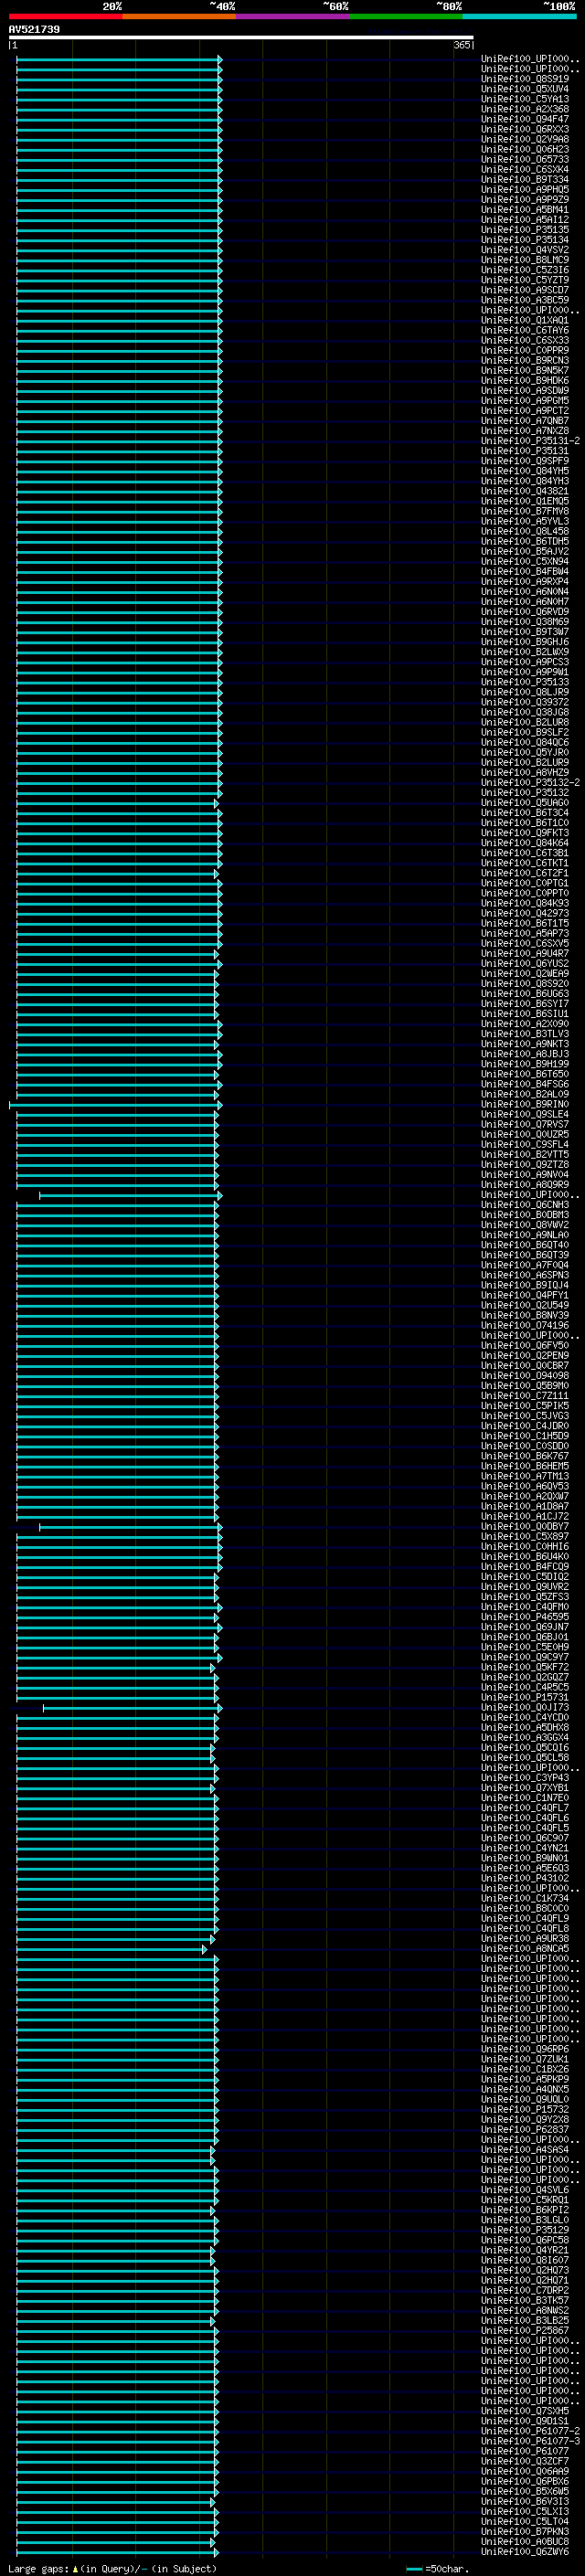The height and width of the screenshot is (2576, 585).
Task: Select hit label UniRef100_Q9FKT3
Action: (x=525, y=833)
